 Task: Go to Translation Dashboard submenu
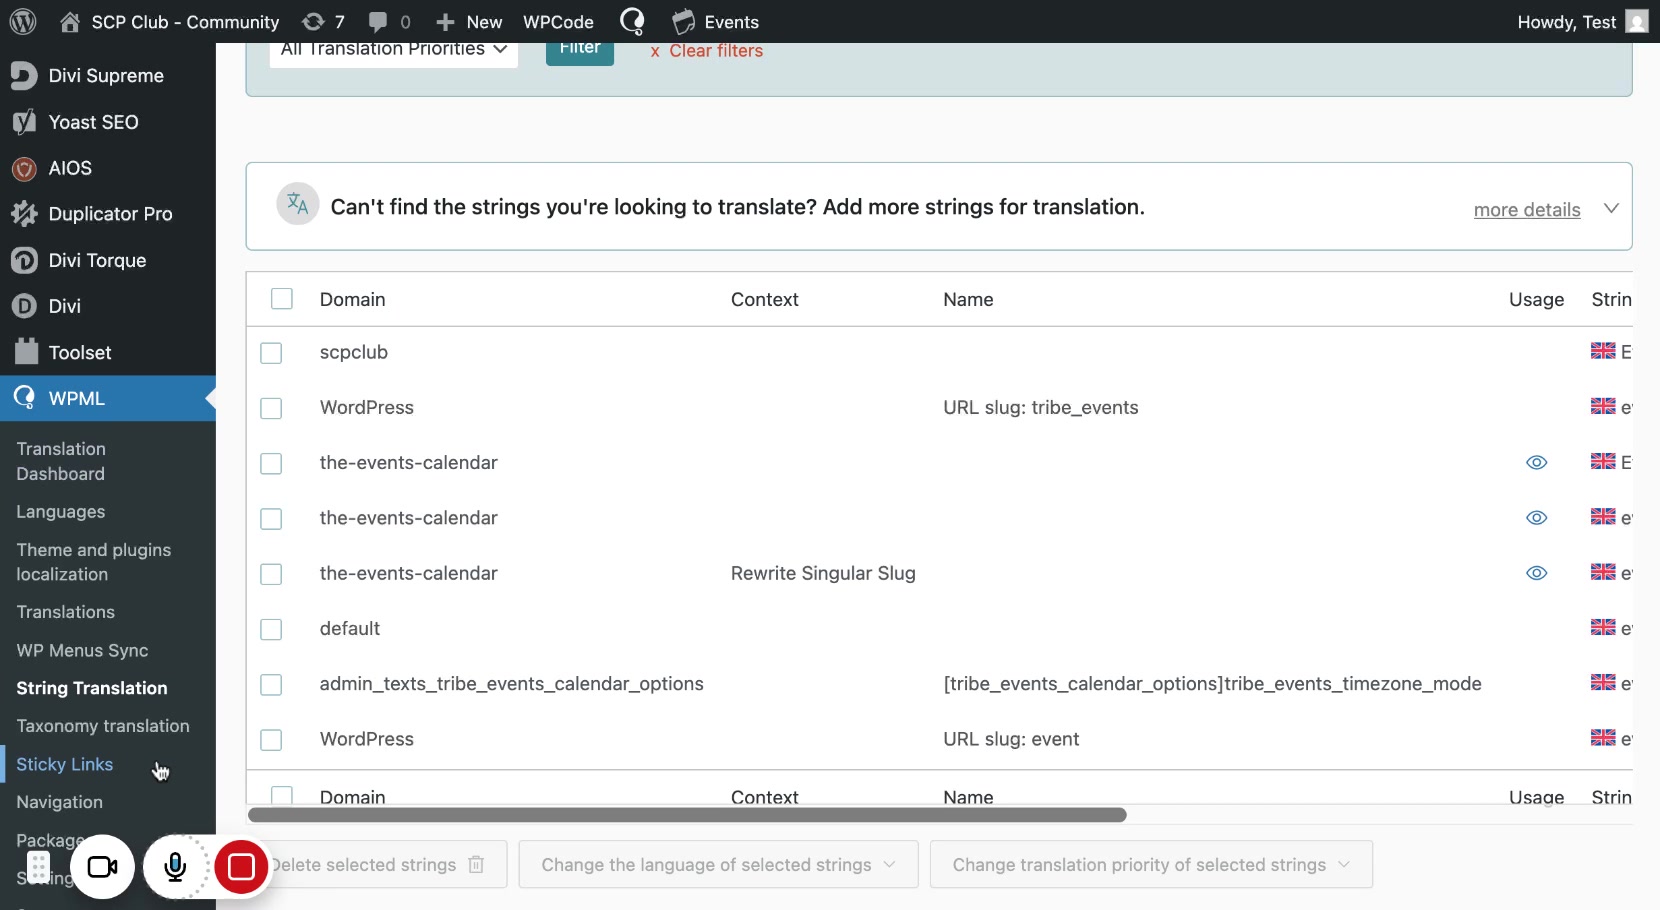61,461
